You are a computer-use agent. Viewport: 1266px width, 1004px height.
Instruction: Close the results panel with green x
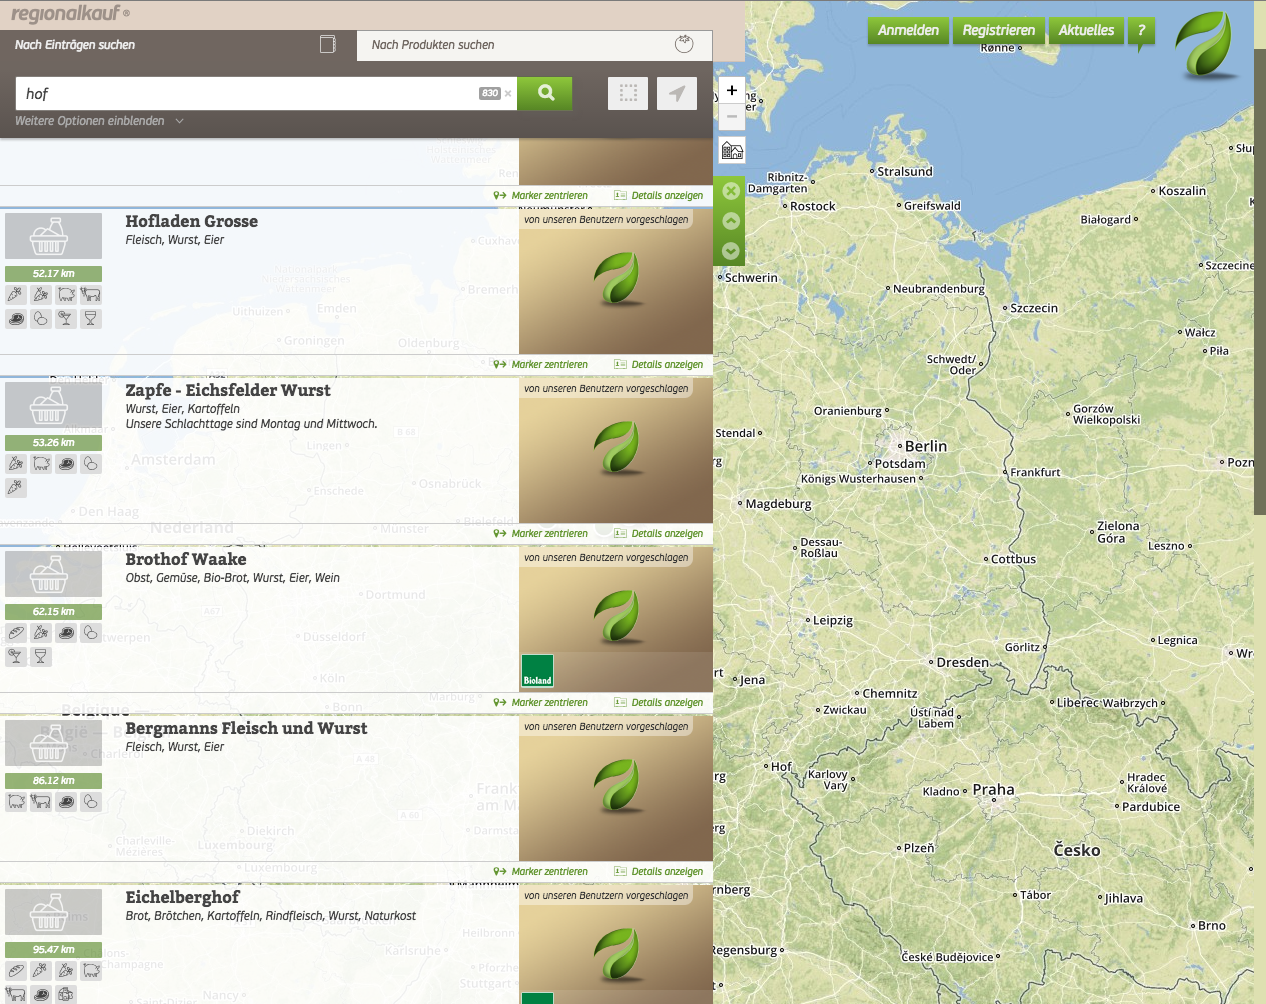tap(731, 191)
